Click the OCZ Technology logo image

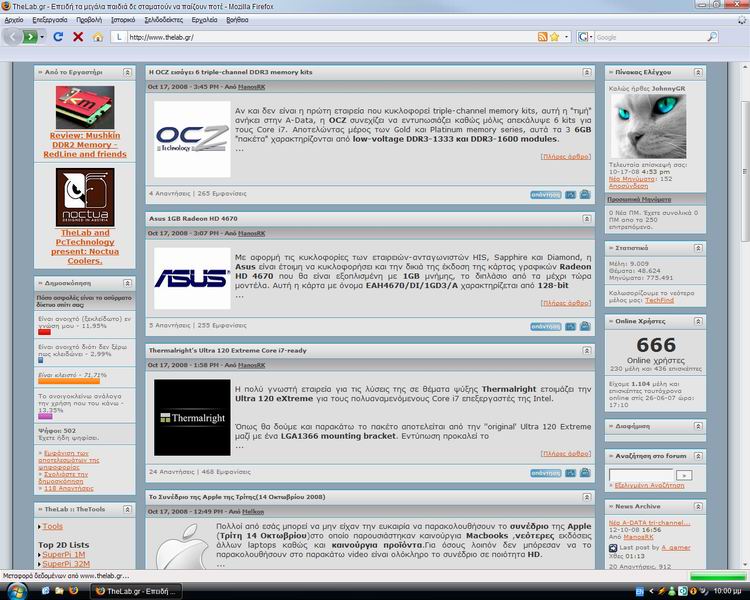click(x=192, y=139)
